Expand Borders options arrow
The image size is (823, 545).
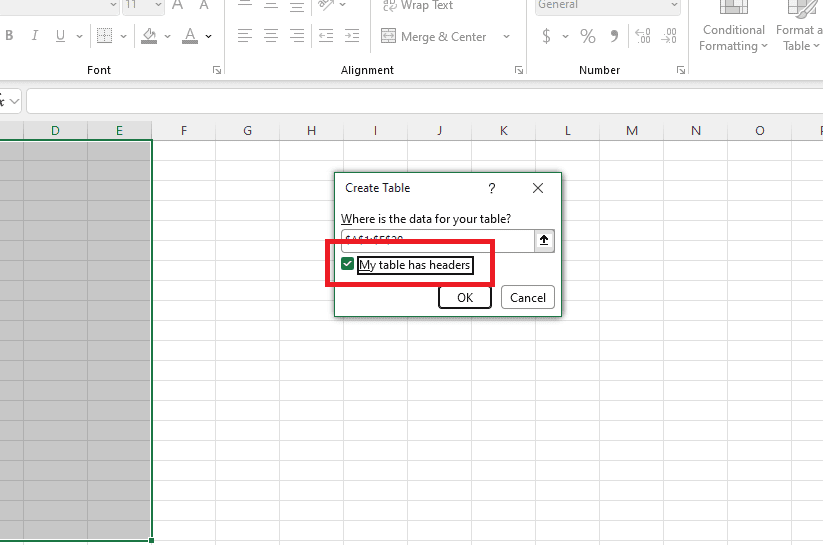point(123,36)
